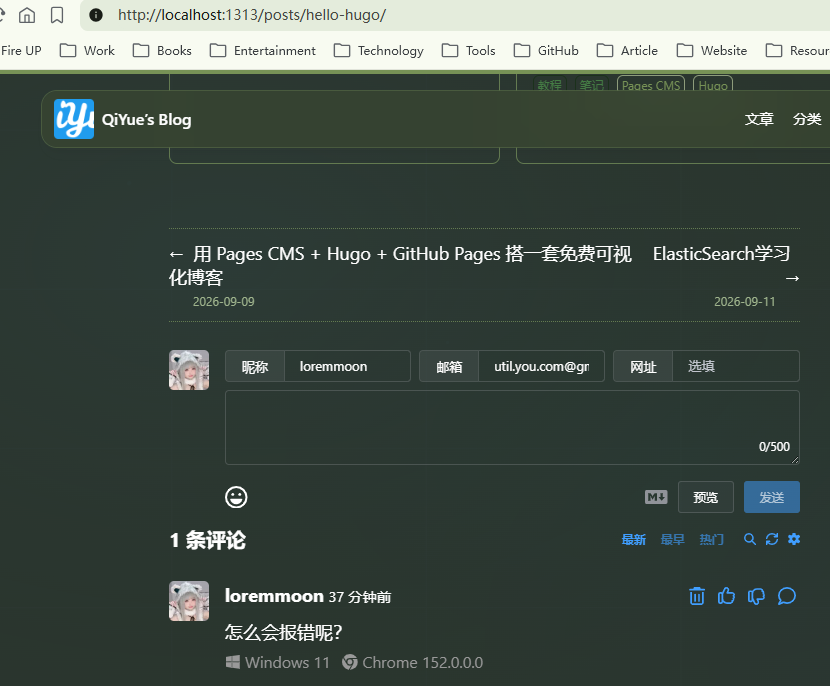The image size is (830, 686).
Task: Sort comments by 最早
Action: pos(673,539)
